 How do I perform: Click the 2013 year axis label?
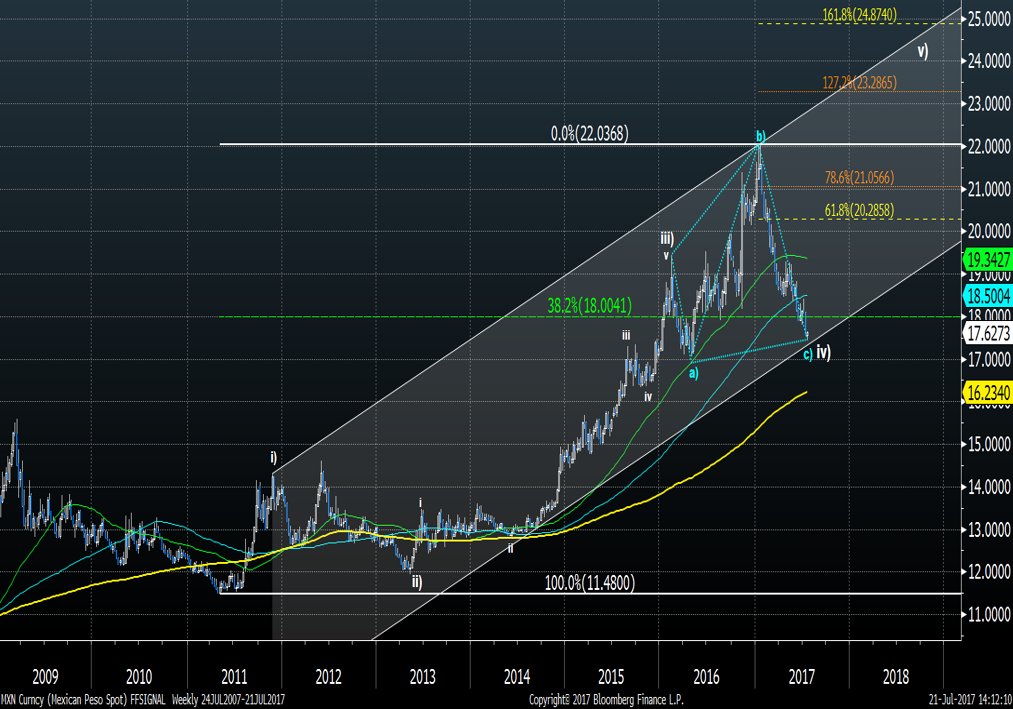(423, 677)
